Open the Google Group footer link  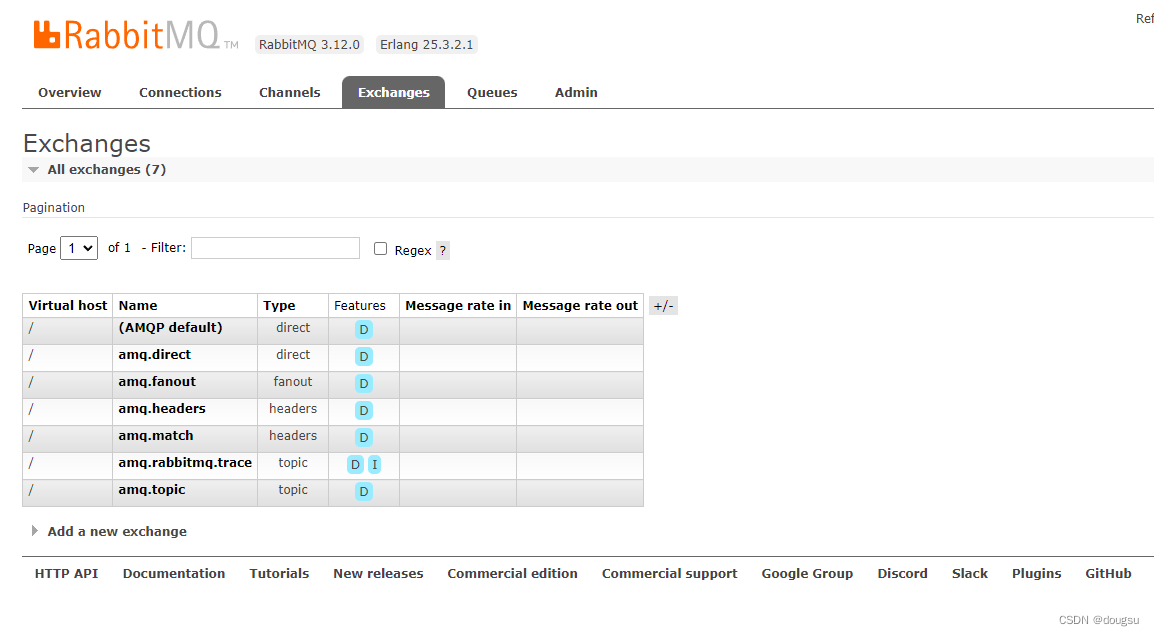tap(807, 573)
